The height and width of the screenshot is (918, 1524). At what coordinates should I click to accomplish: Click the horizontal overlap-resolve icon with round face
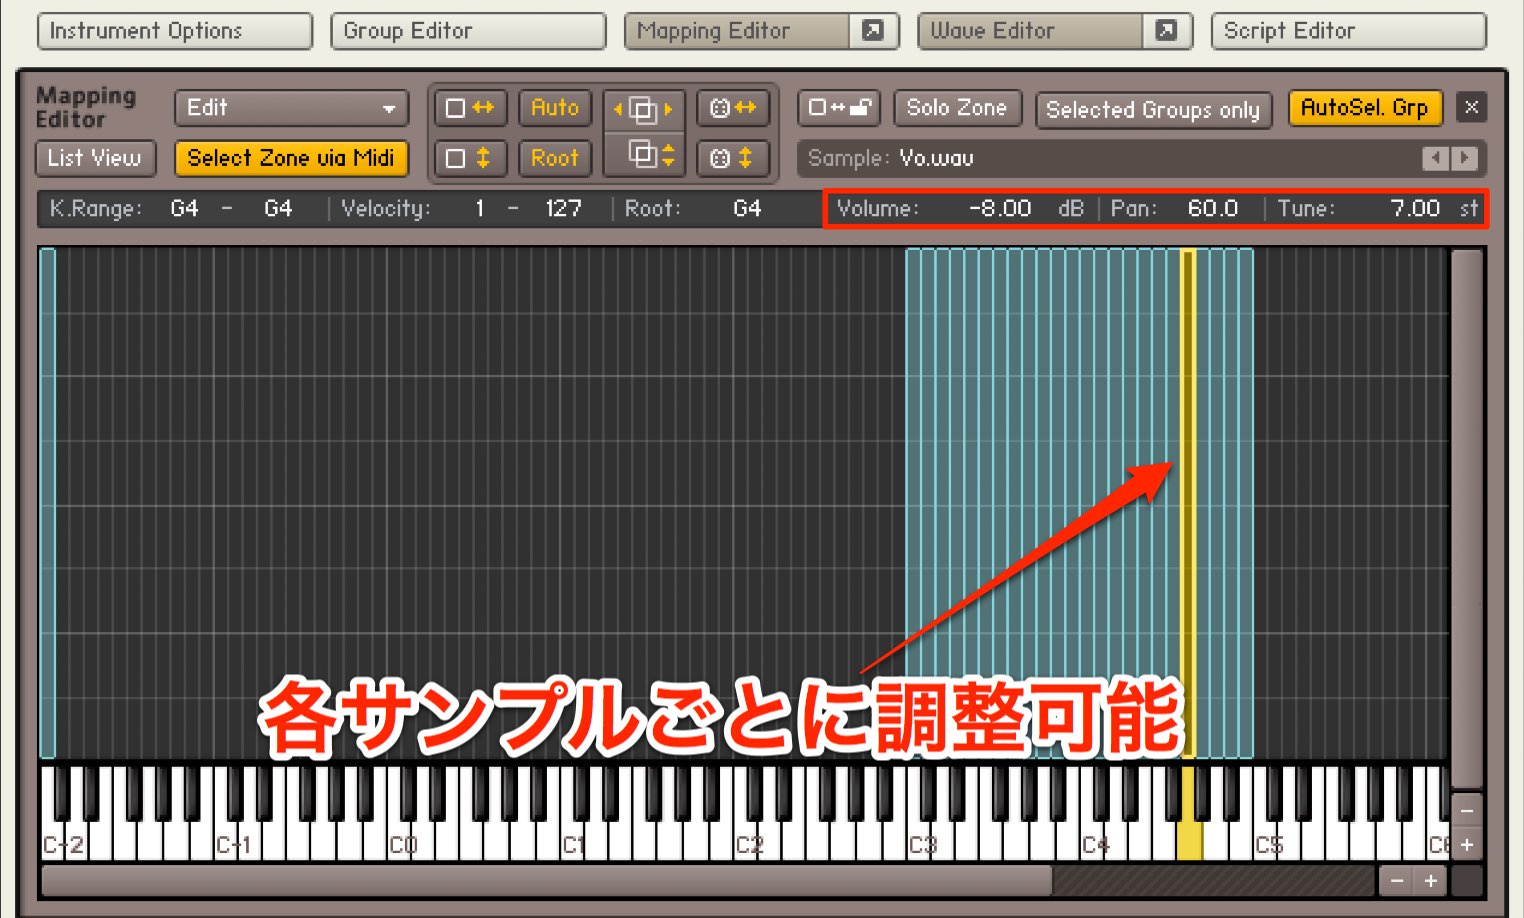click(733, 108)
